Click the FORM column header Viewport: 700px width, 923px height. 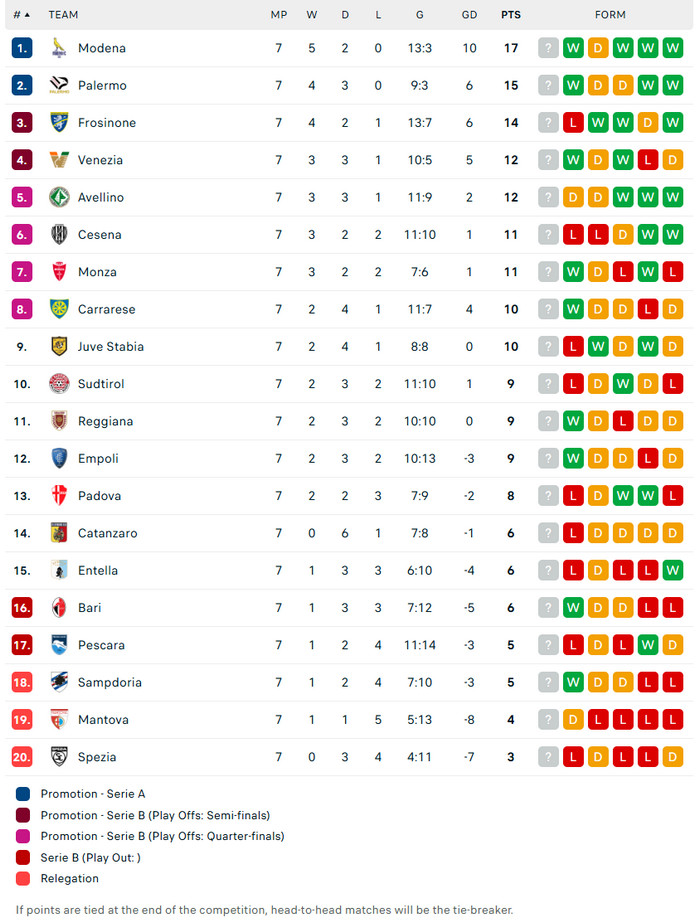coord(610,15)
